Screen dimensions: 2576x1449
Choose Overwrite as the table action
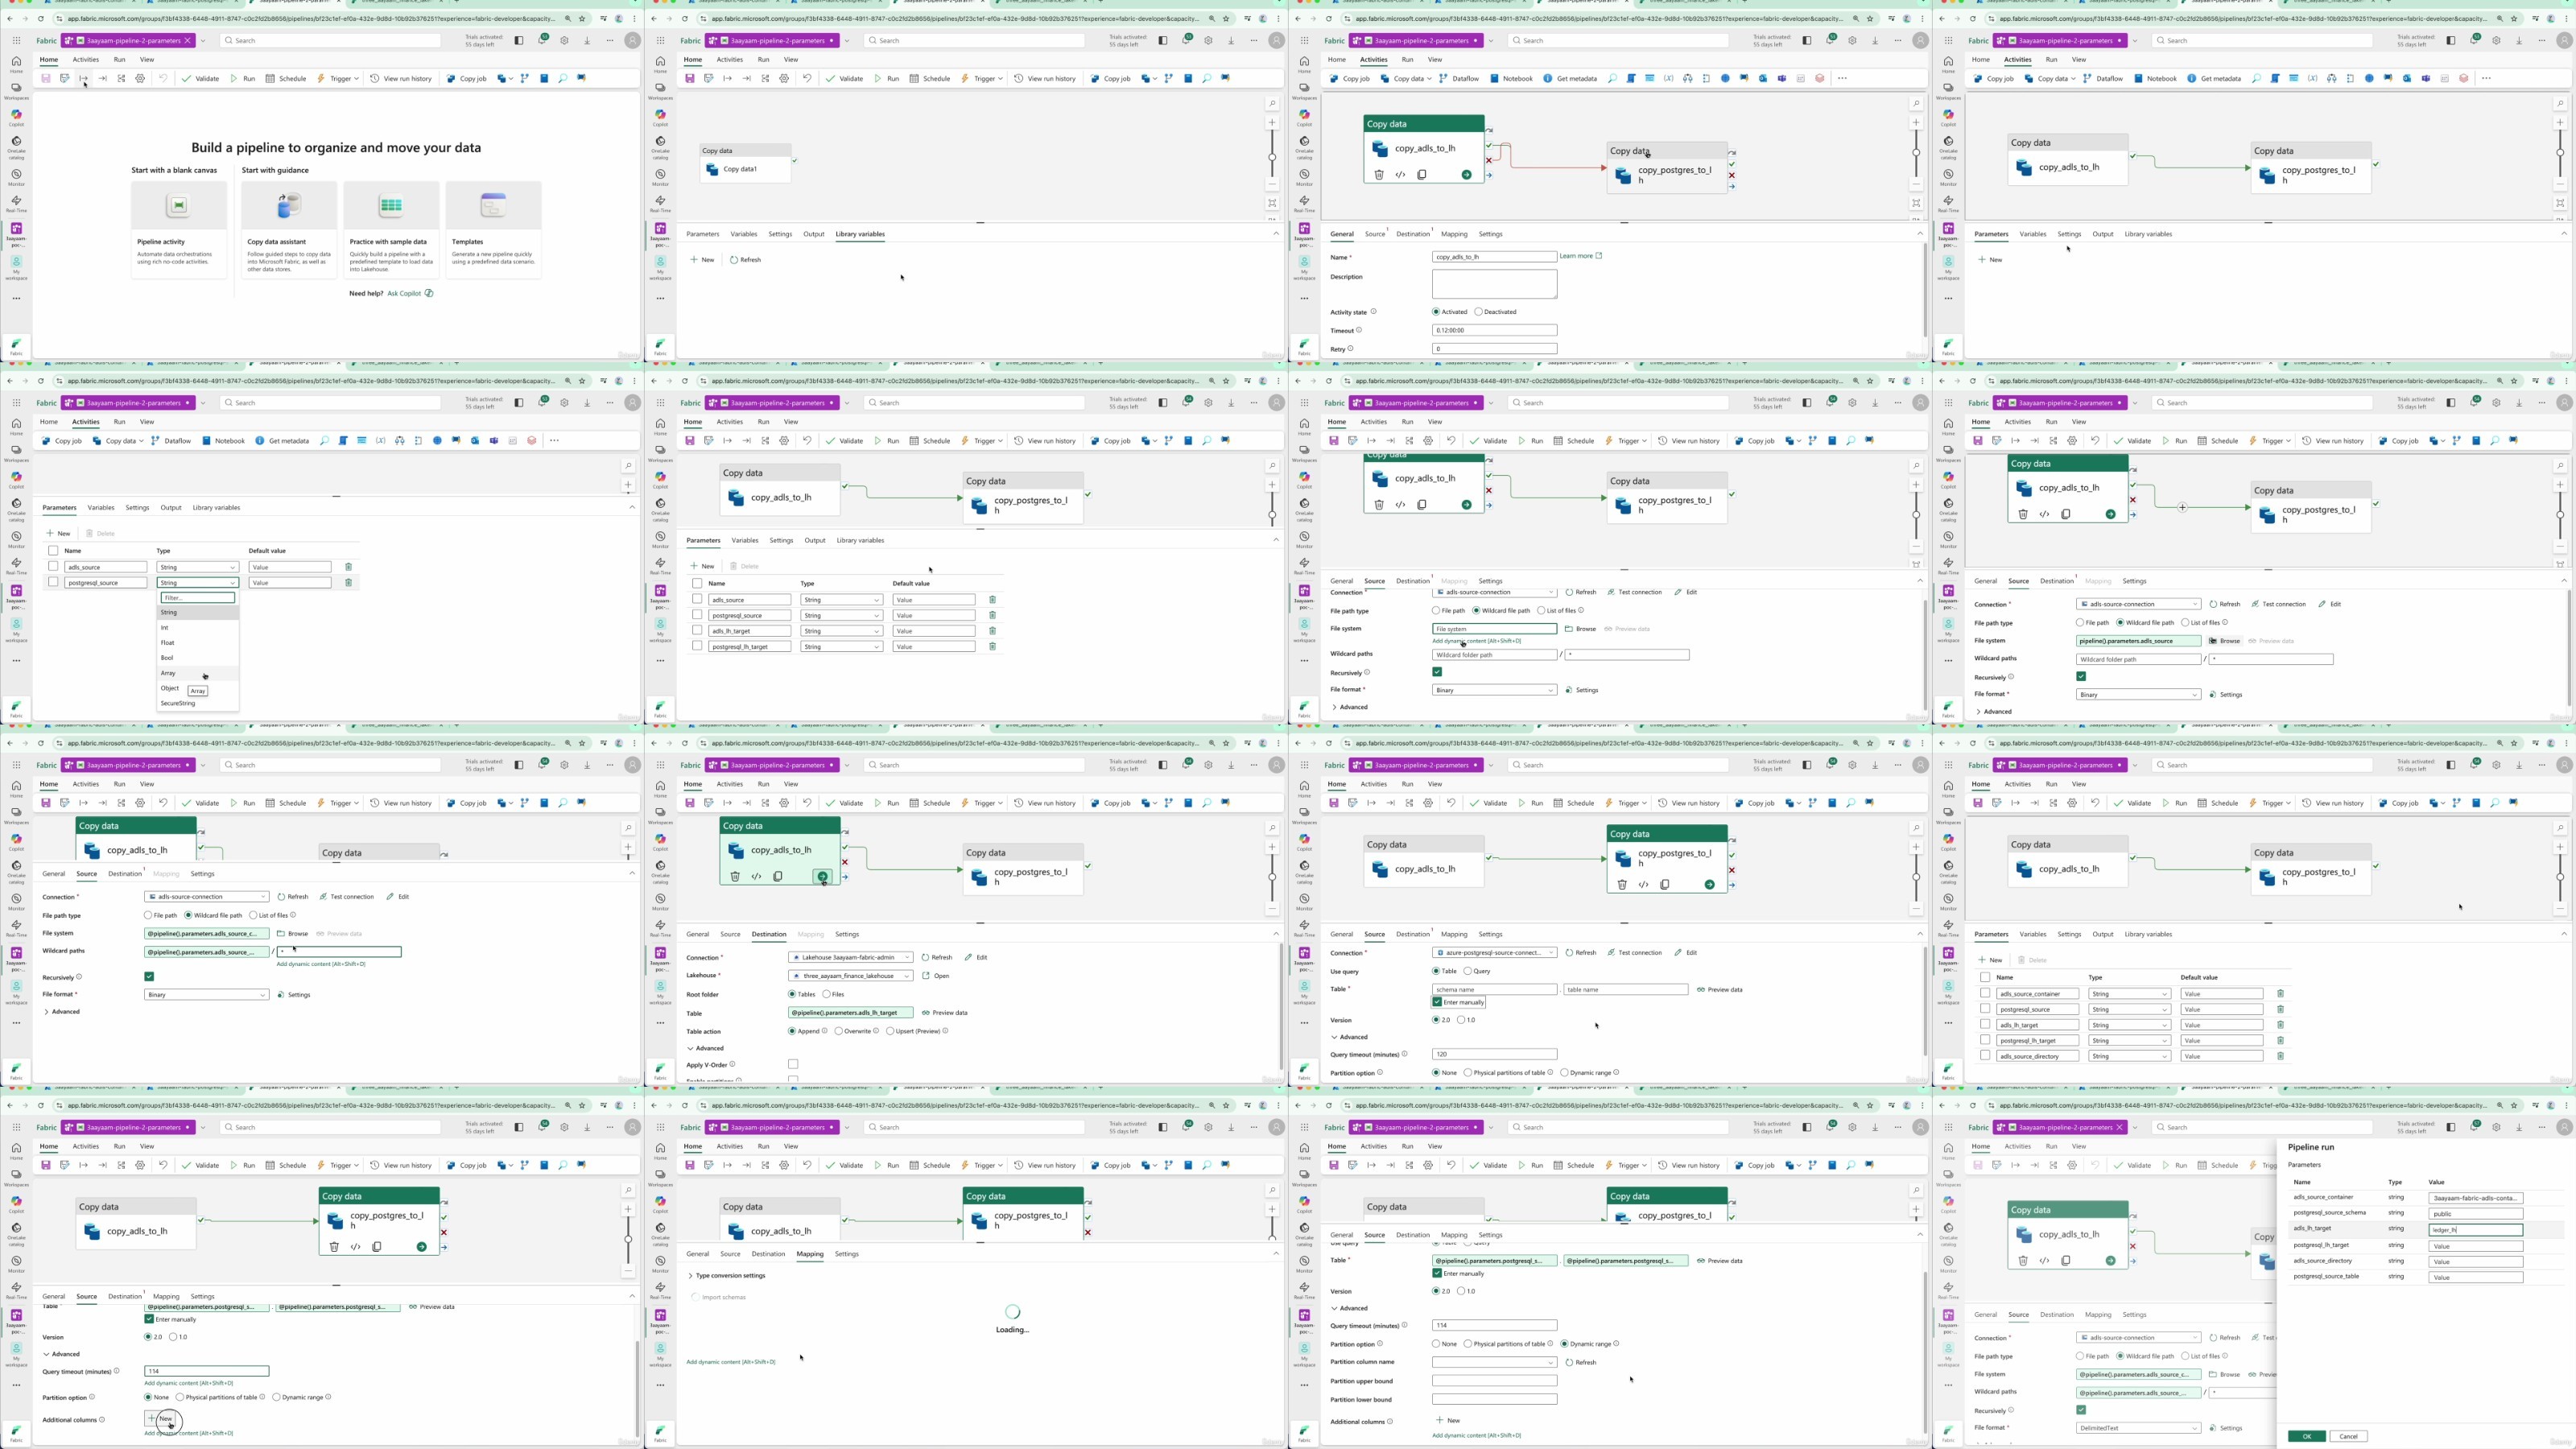coord(839,1031)
